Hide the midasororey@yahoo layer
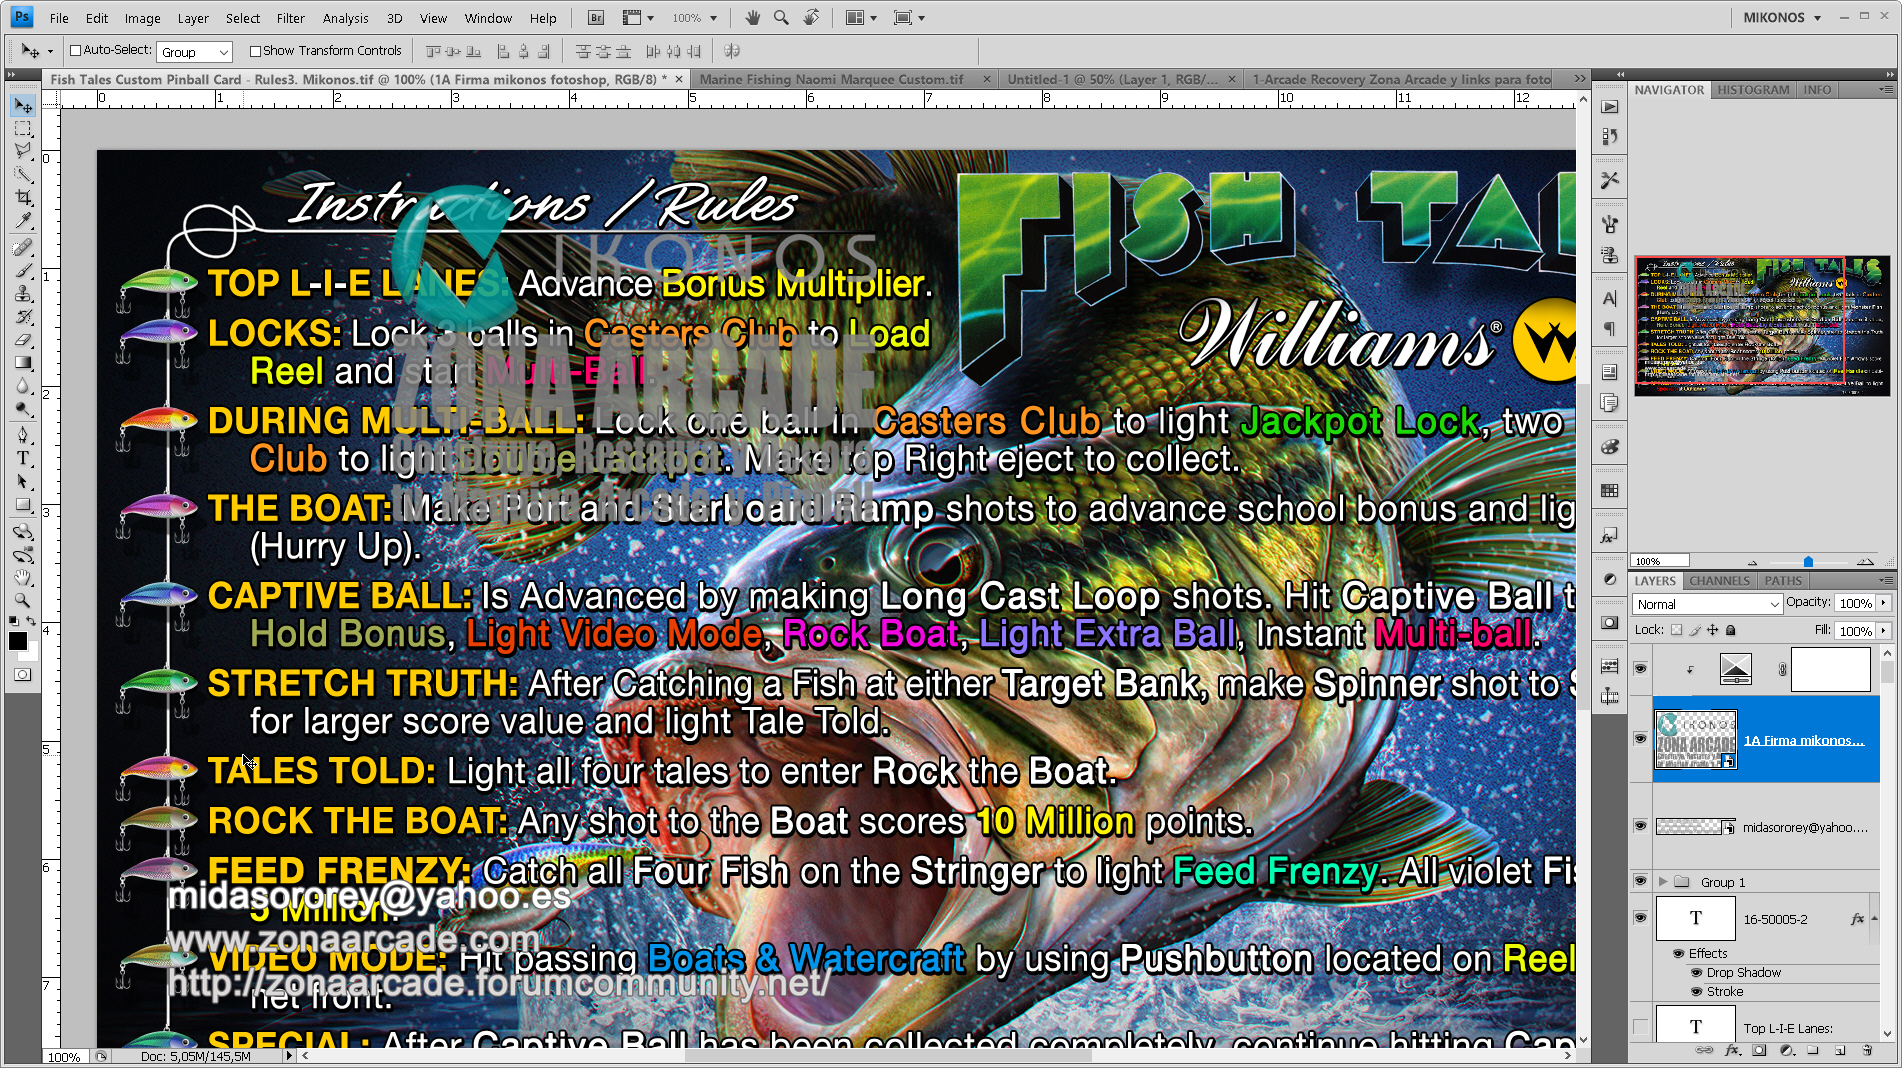 point(1640,826)
